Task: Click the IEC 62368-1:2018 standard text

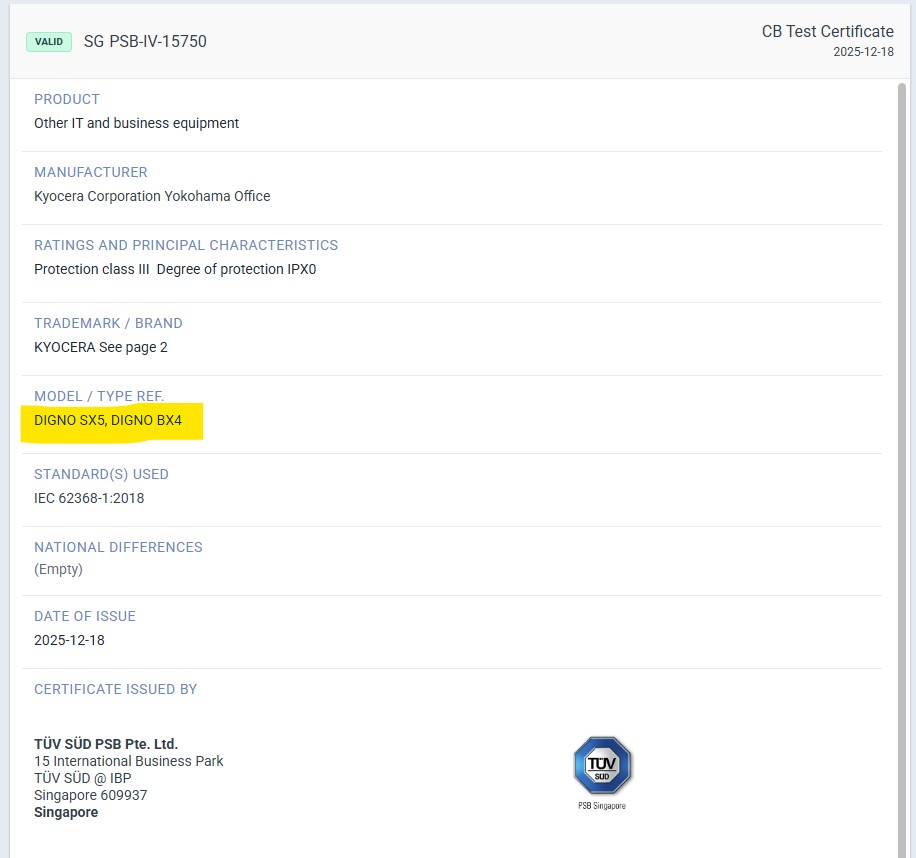Action: click(x=89, y=498)
